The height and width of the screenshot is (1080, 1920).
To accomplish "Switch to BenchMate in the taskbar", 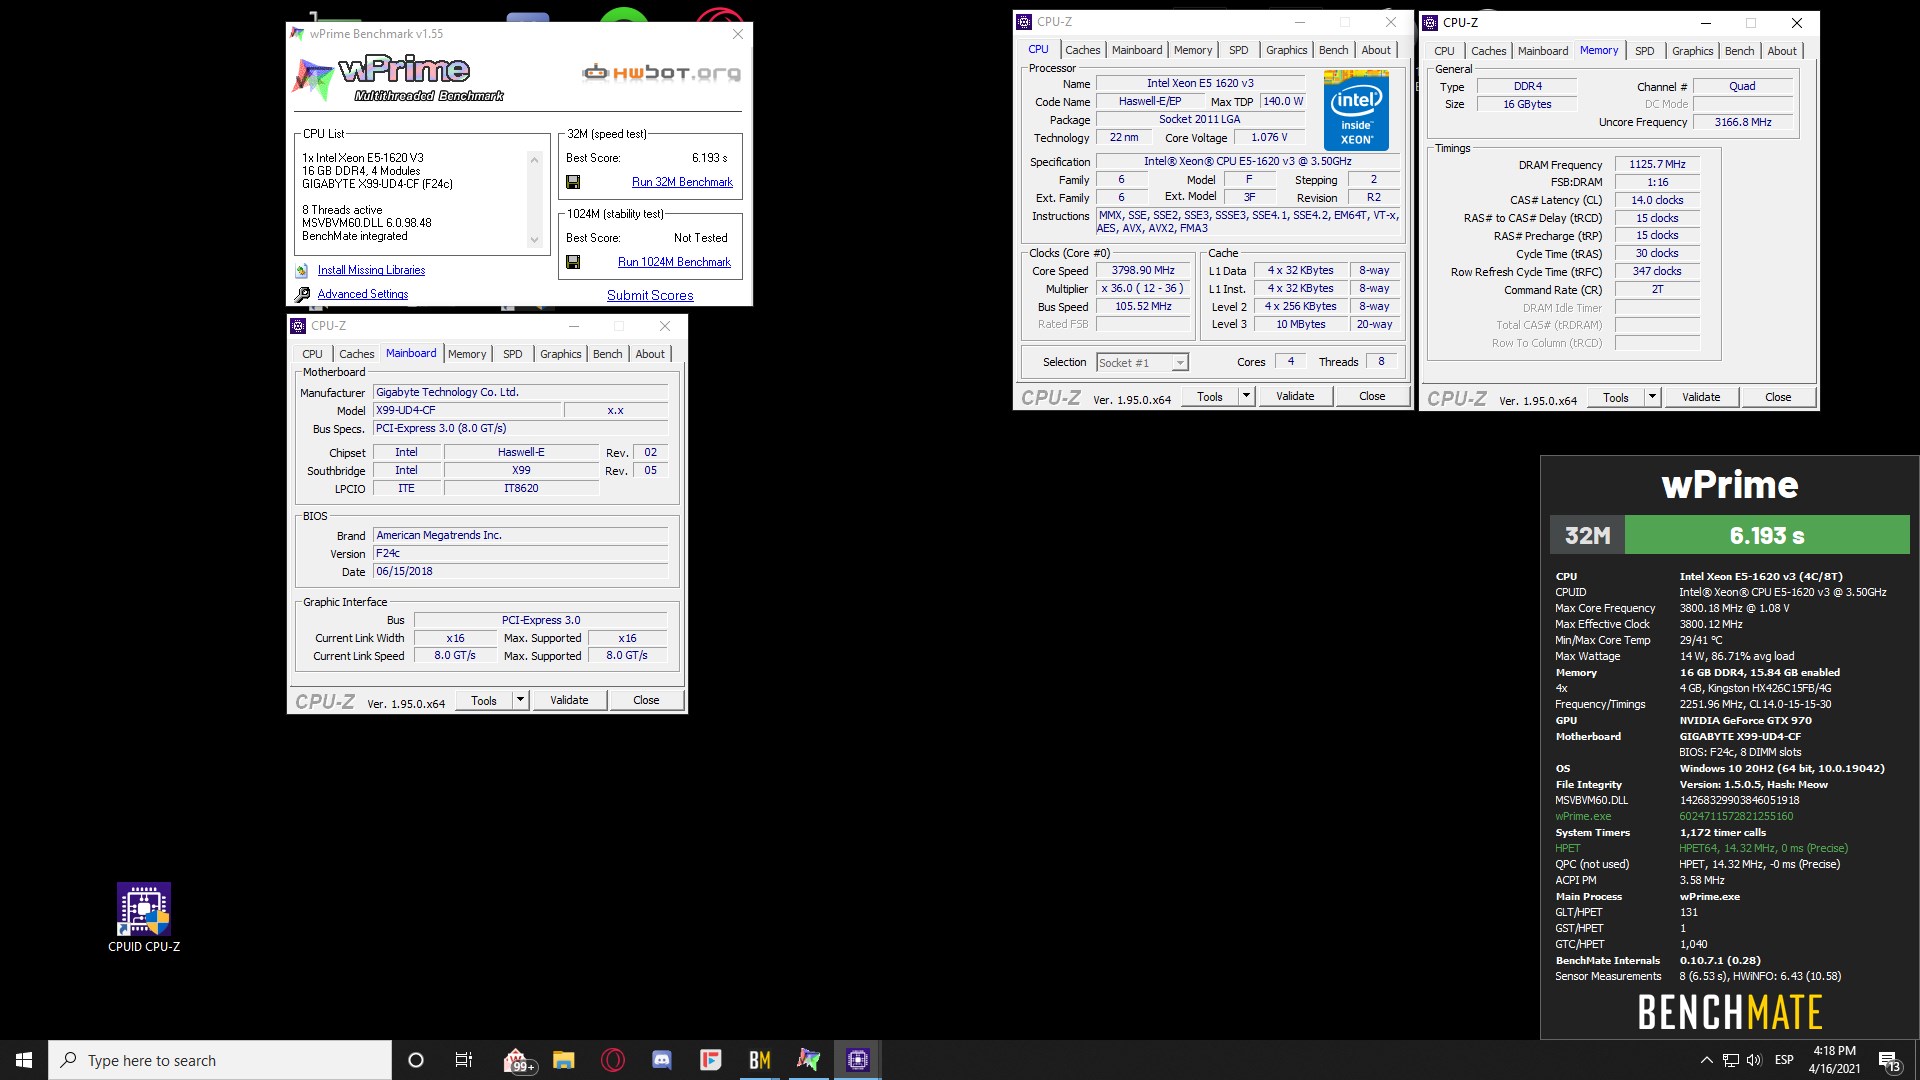I will 760,1060.
